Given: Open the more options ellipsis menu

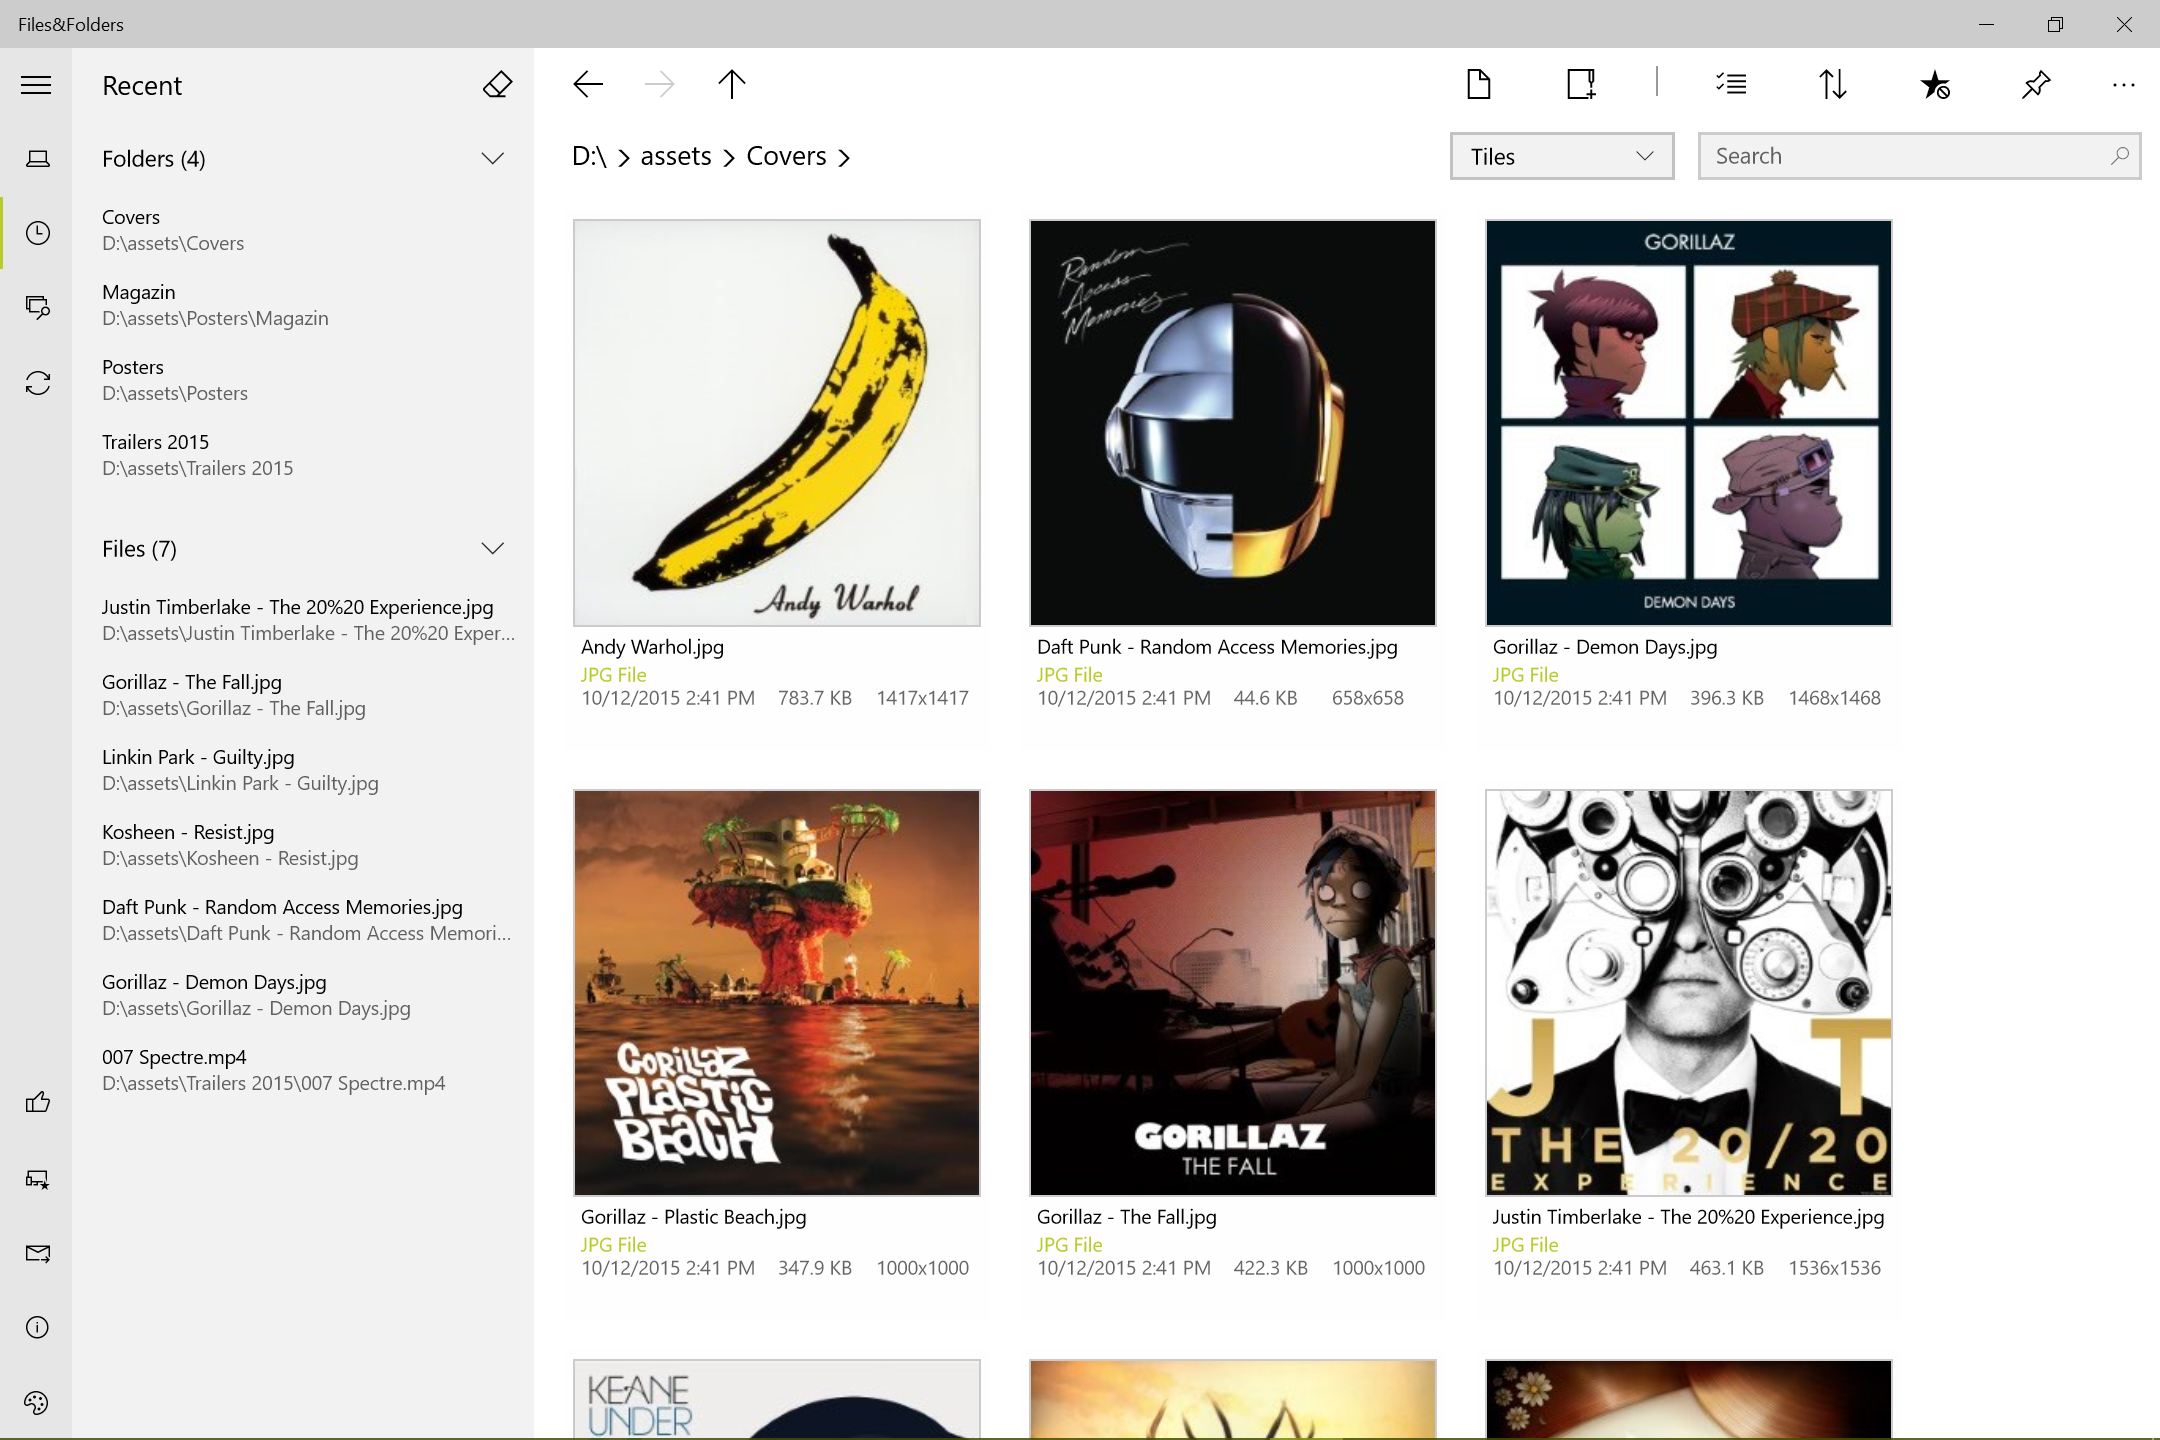Looking at the screenshot, I should [x=2124, y=85].
